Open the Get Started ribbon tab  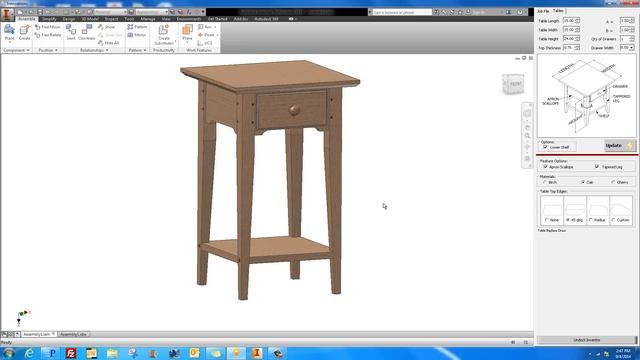pyautogui.click(x=218, y=19)
